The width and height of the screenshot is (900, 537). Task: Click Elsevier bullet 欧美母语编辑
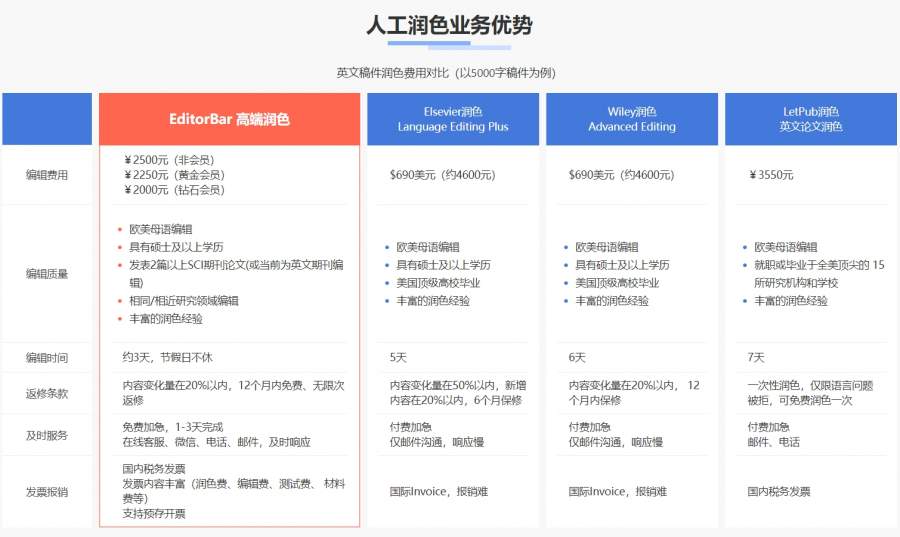[x=428, y=247]
